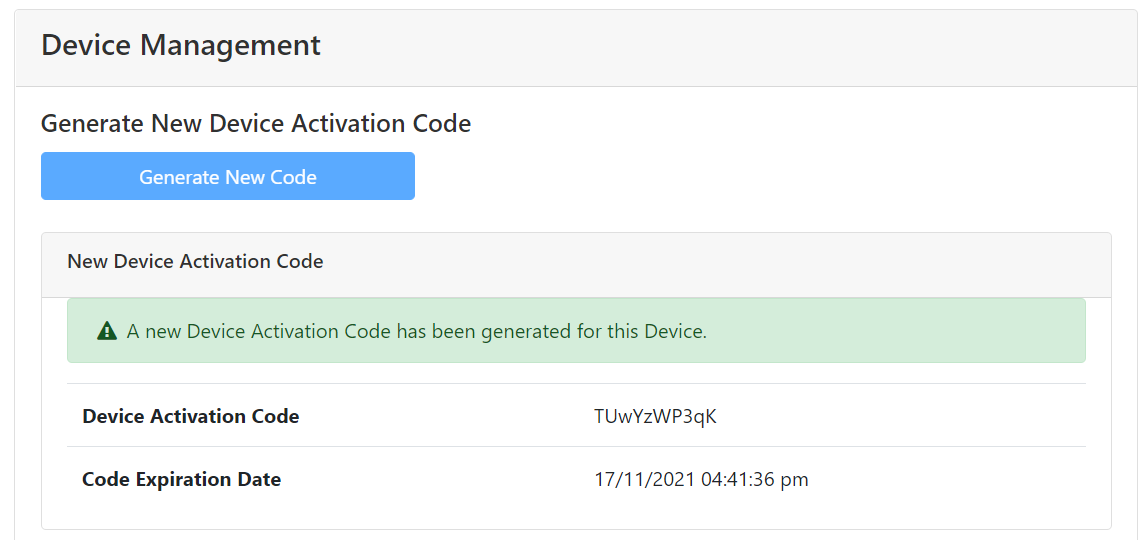The height and width of the screenshot is (540, 1146).
Task: Click "pm" in the expiration timestamp
Action: 795,479
